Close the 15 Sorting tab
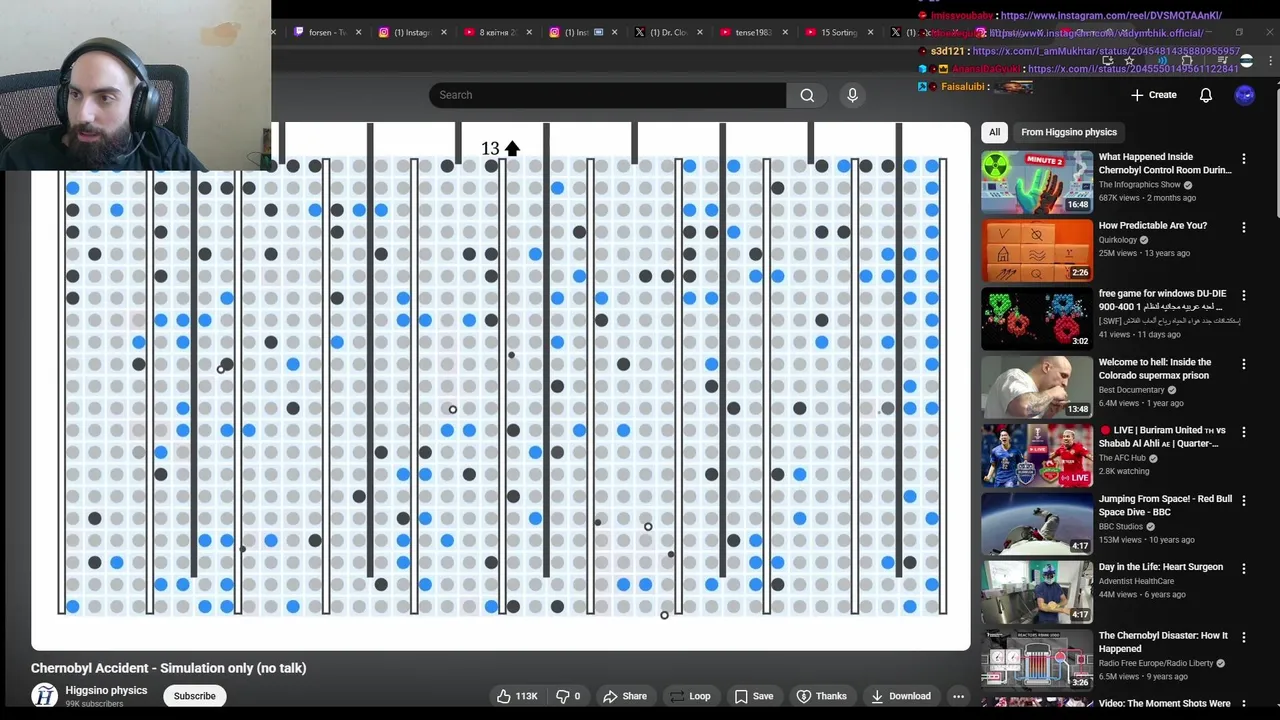1280x720 pixels. pyautogui.click(x=869, y=33)
